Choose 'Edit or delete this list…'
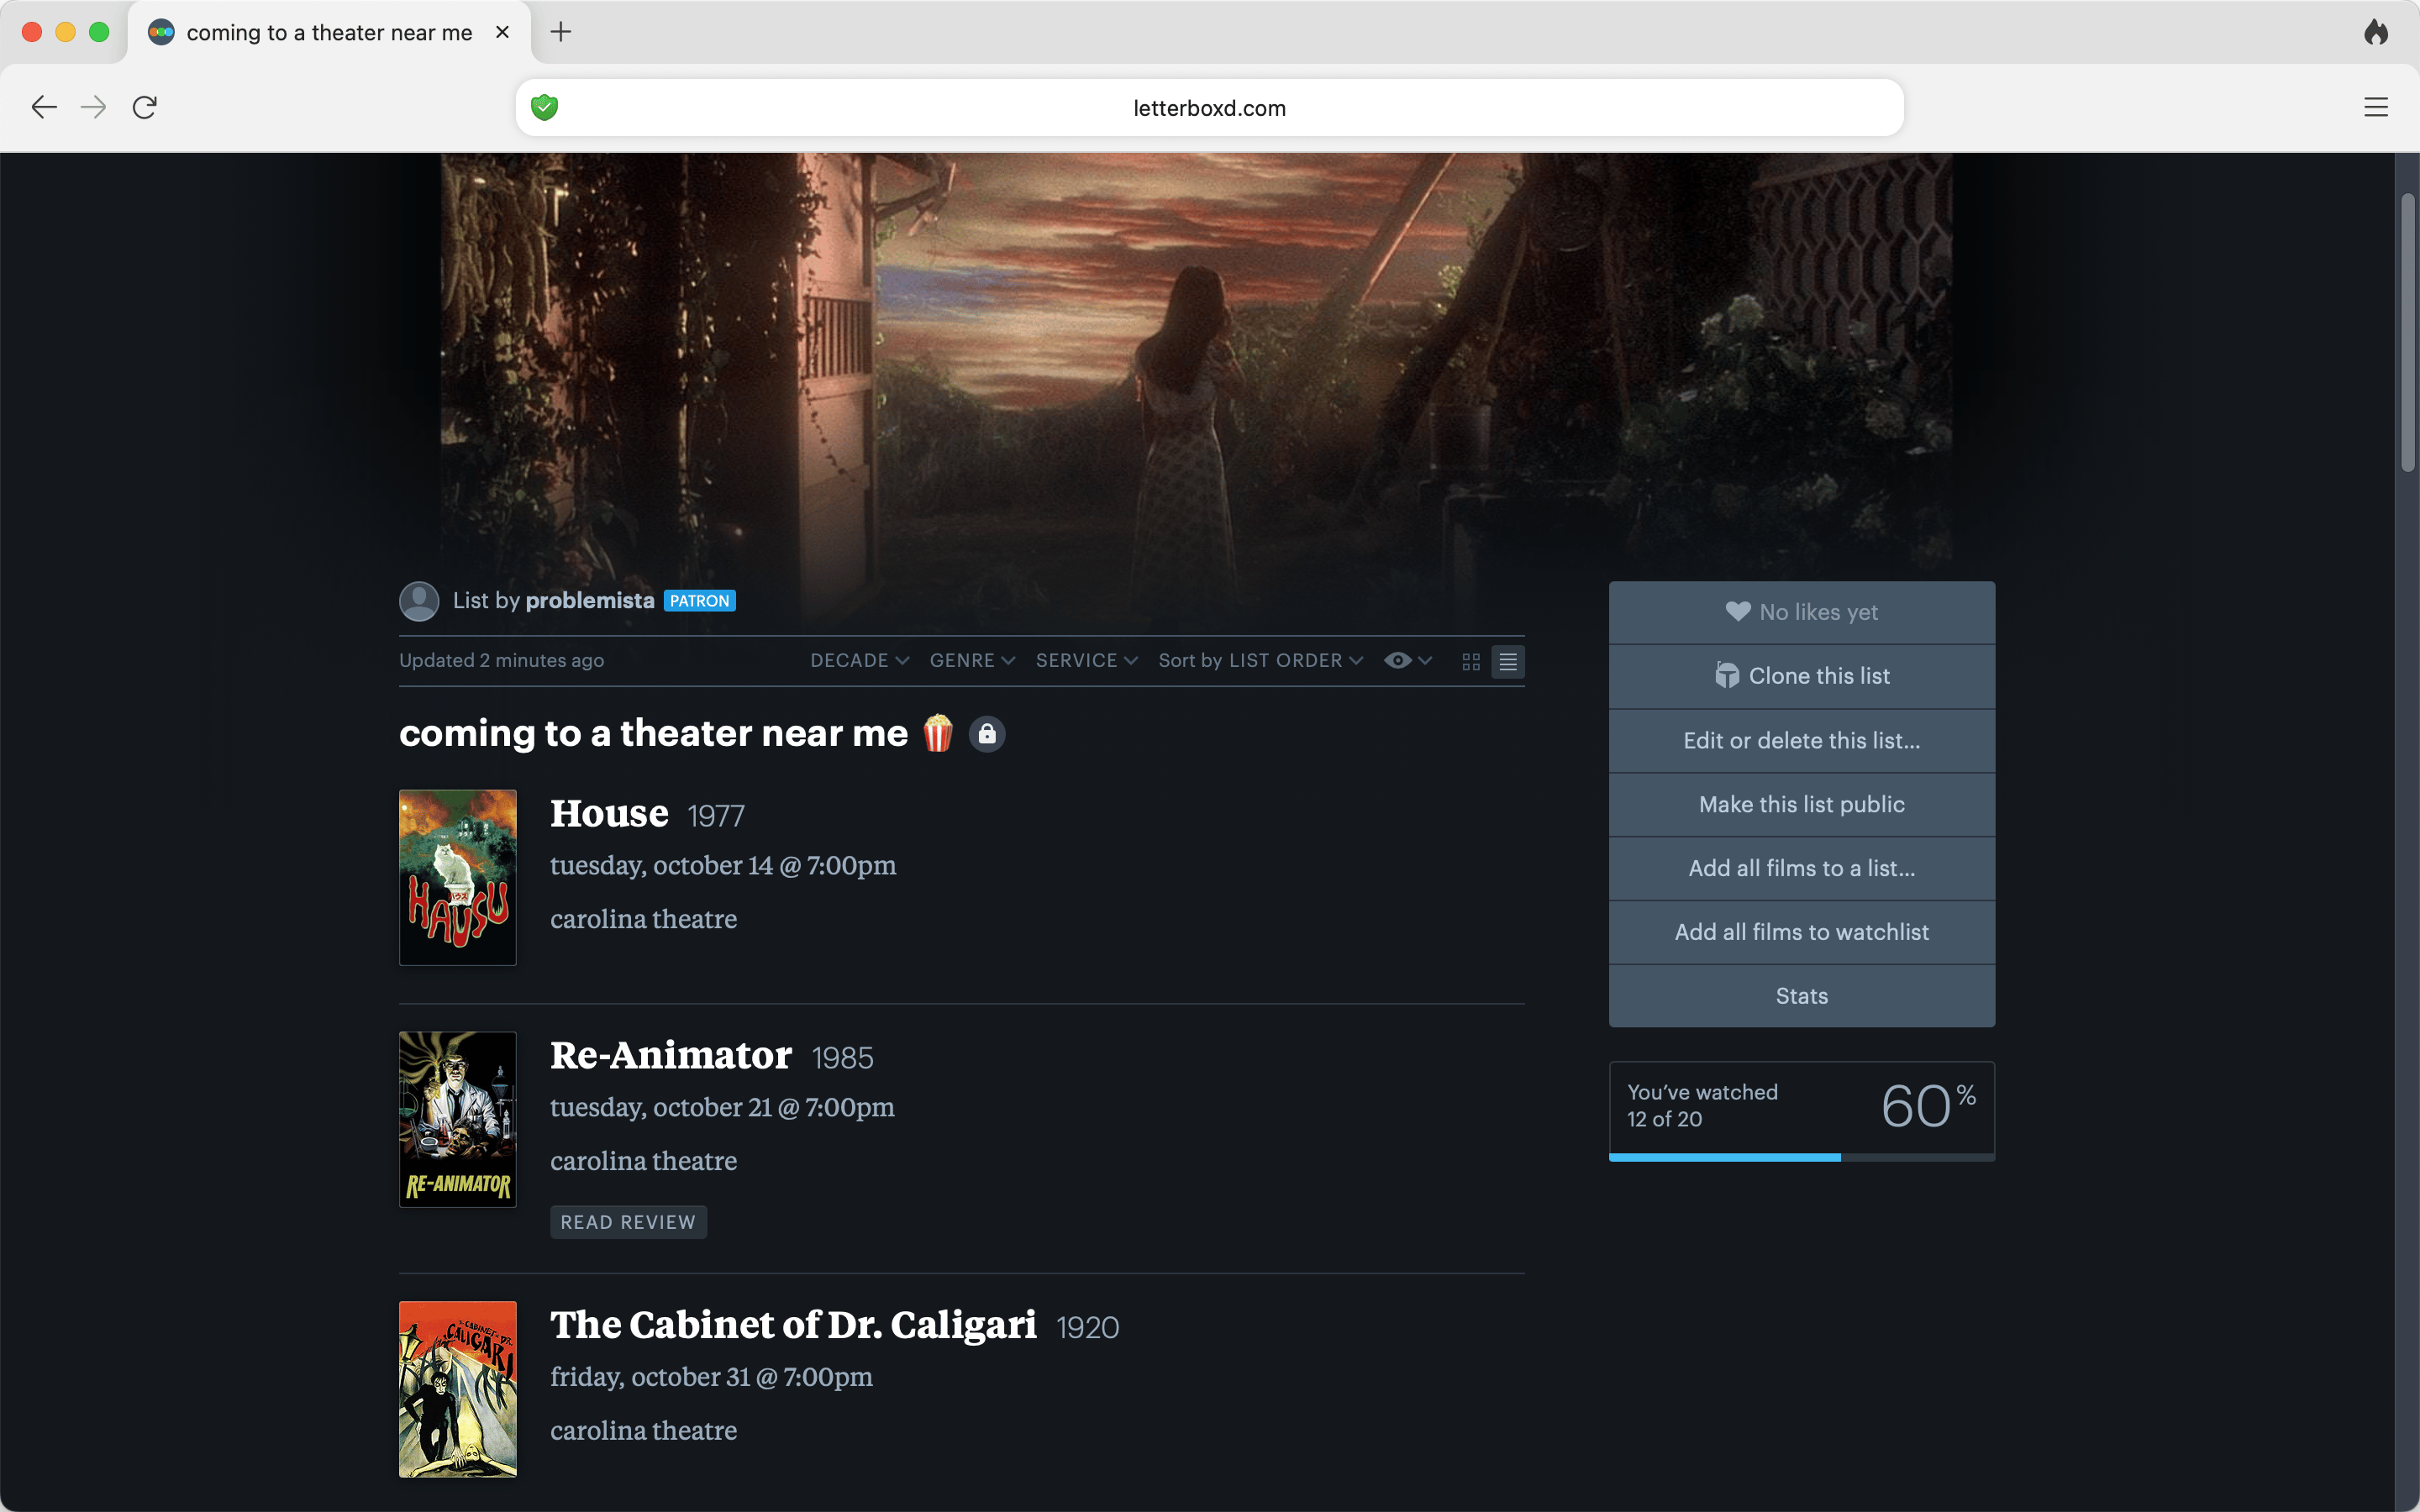 (1801, 740)
